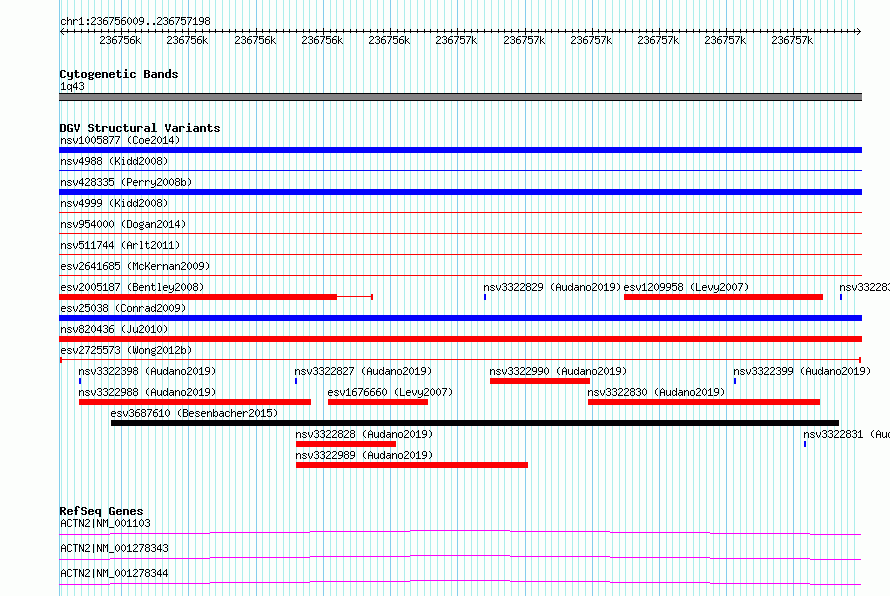Select the nsv4988 (Kidd2008) variant label
This screenshot has height=596, width=890.
tap(114, 161)
